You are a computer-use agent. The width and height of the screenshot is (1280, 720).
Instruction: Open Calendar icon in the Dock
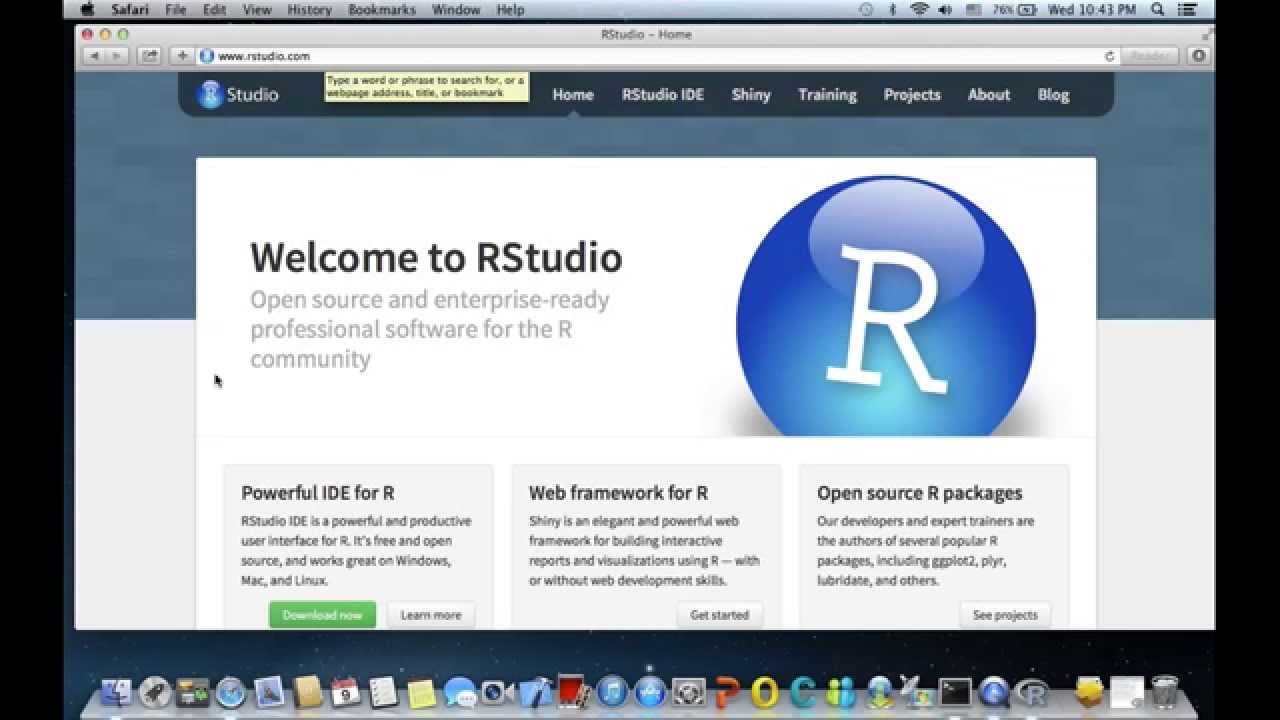pyautogui.click(x=345, y=692)
